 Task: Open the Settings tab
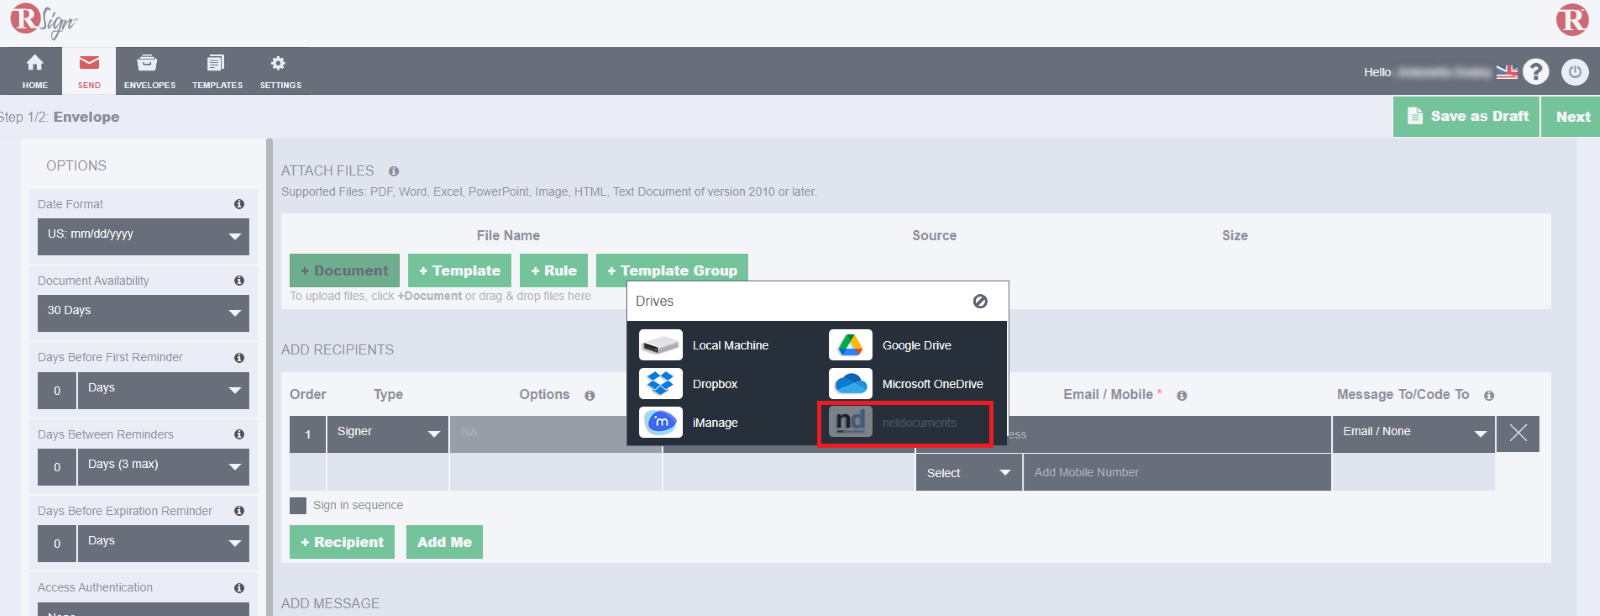pos(280,71)
